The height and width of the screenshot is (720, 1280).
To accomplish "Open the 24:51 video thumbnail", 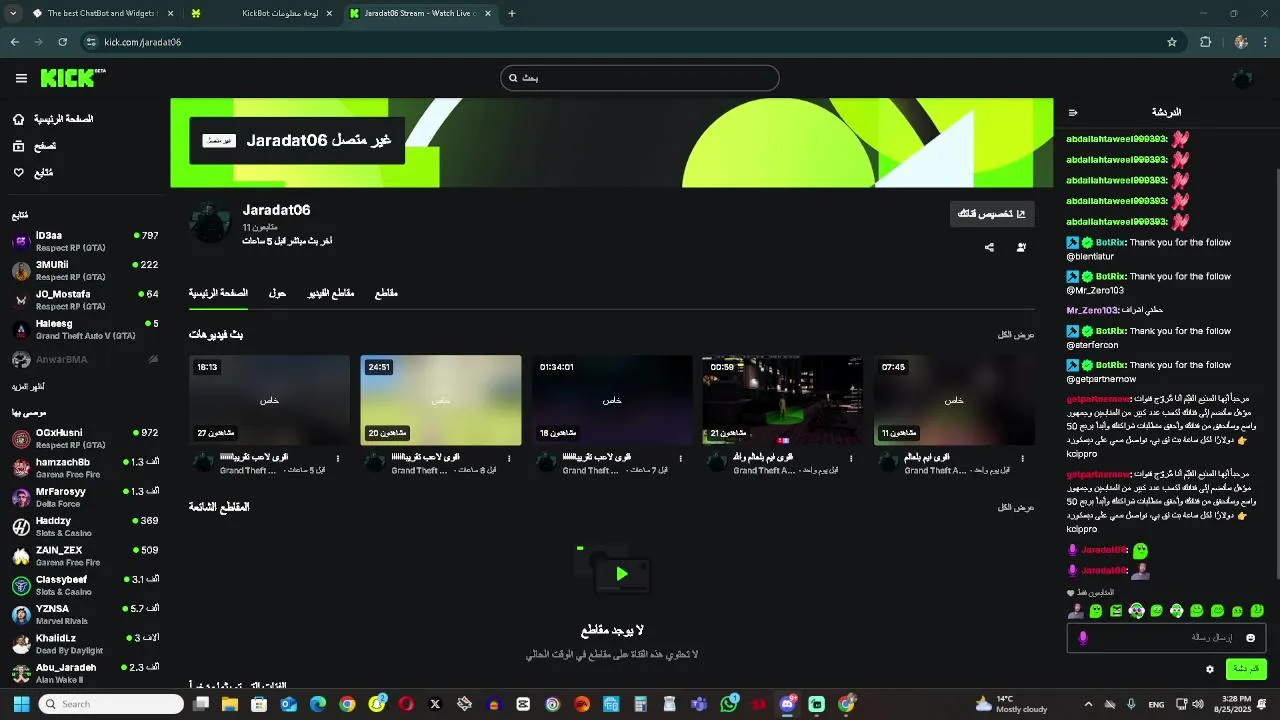I will (441, 400).
